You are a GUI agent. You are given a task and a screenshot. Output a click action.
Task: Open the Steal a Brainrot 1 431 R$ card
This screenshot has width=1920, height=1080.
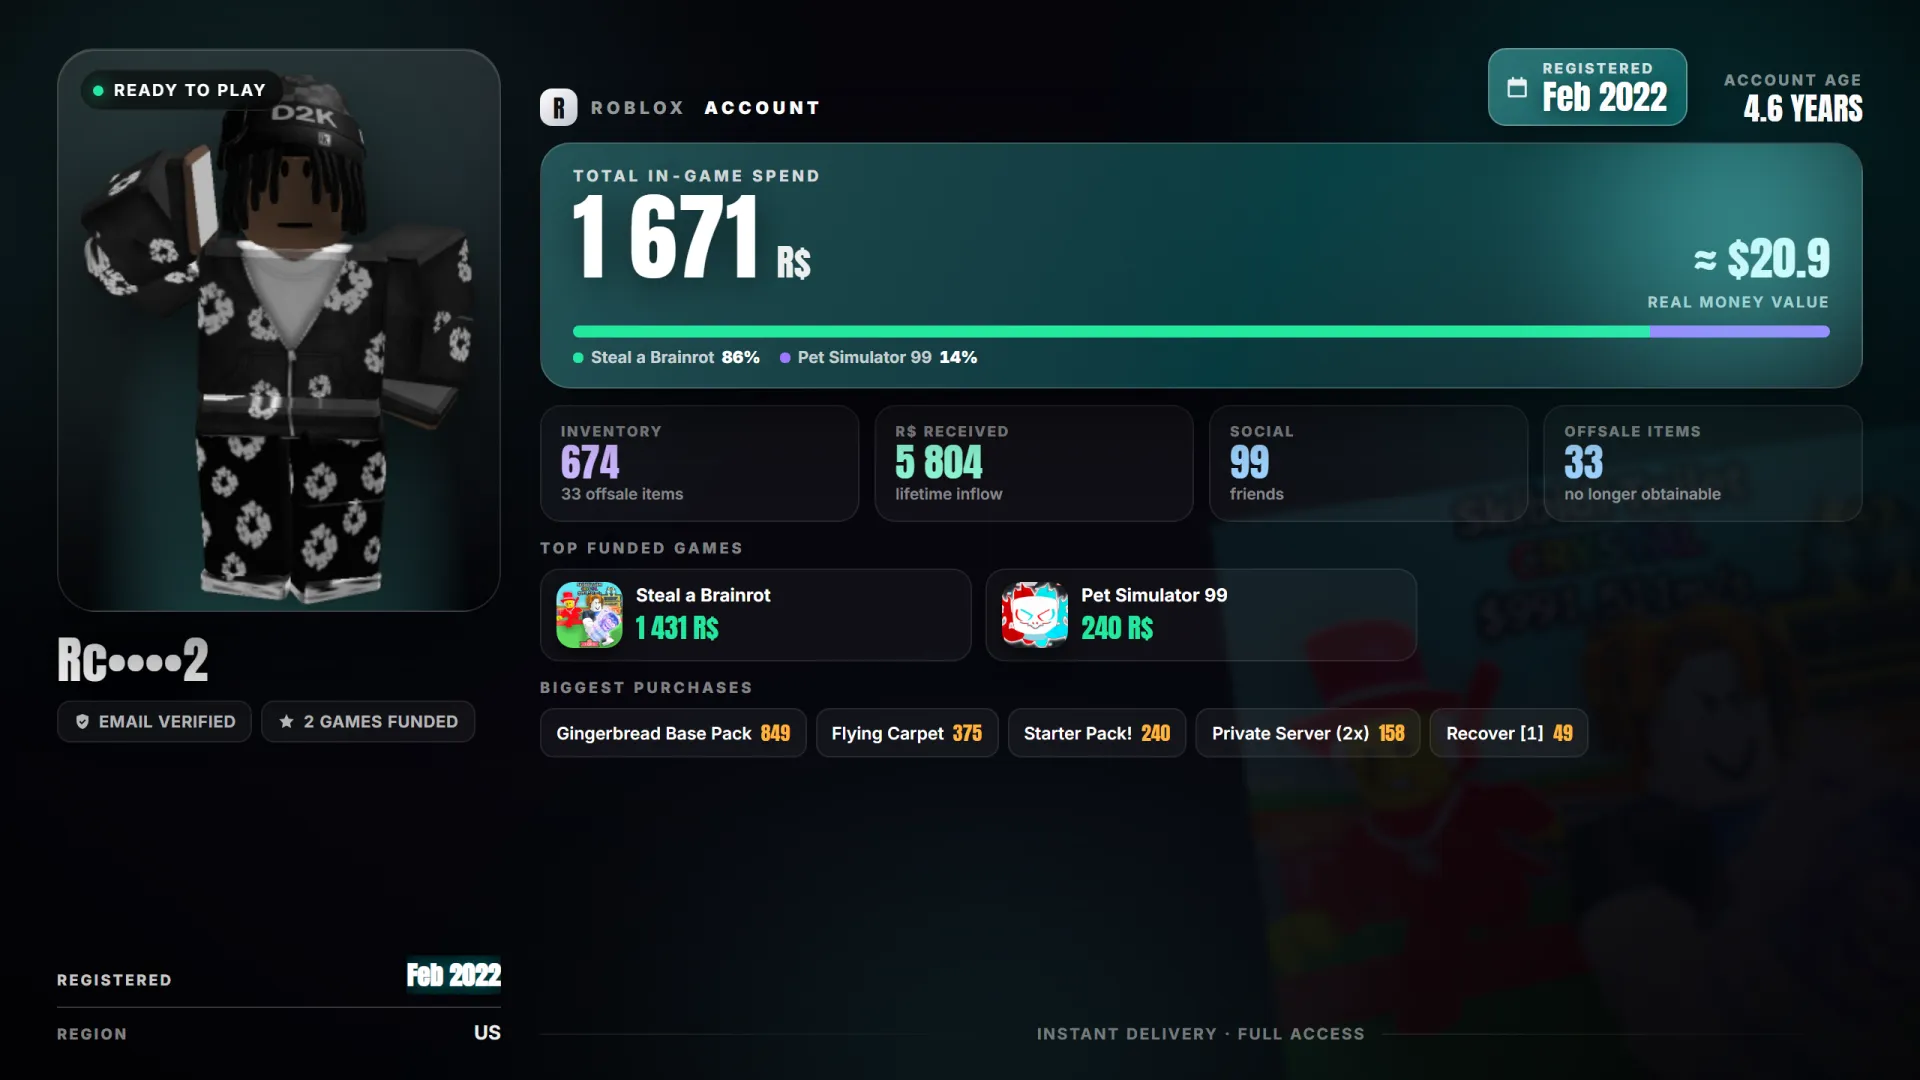tap(756, 615)
